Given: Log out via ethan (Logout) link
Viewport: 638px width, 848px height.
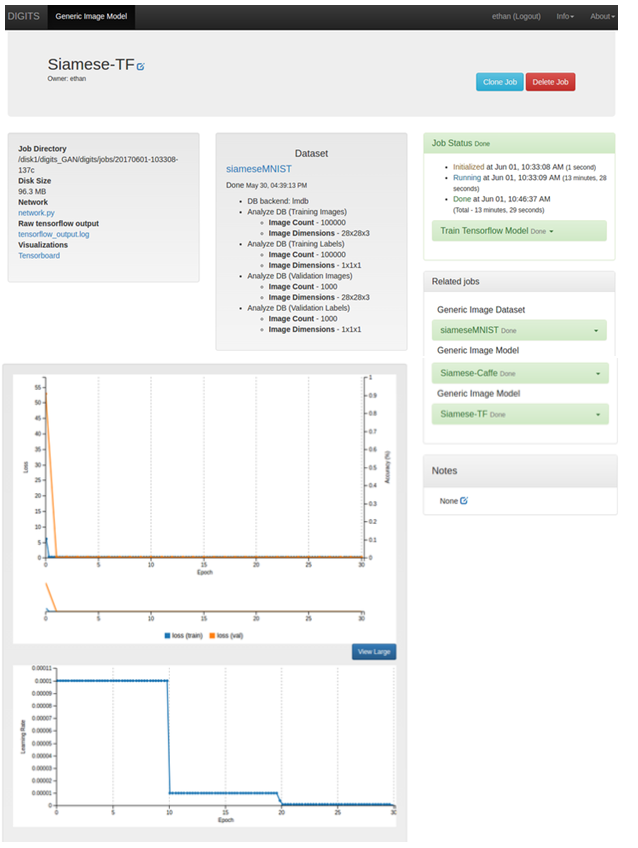Looking at the screenshot, I should click(516, 16).
